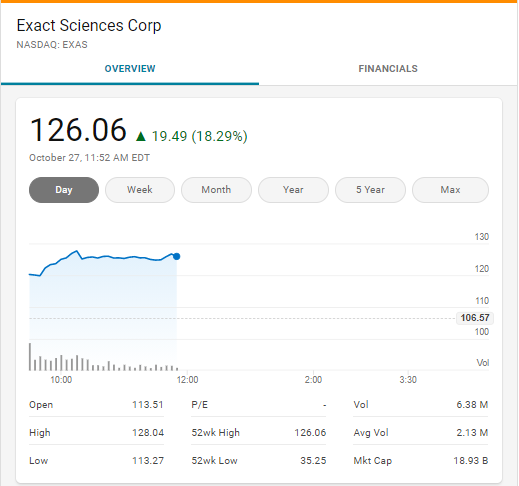Click the Mkt Cap row

[421, 461]
